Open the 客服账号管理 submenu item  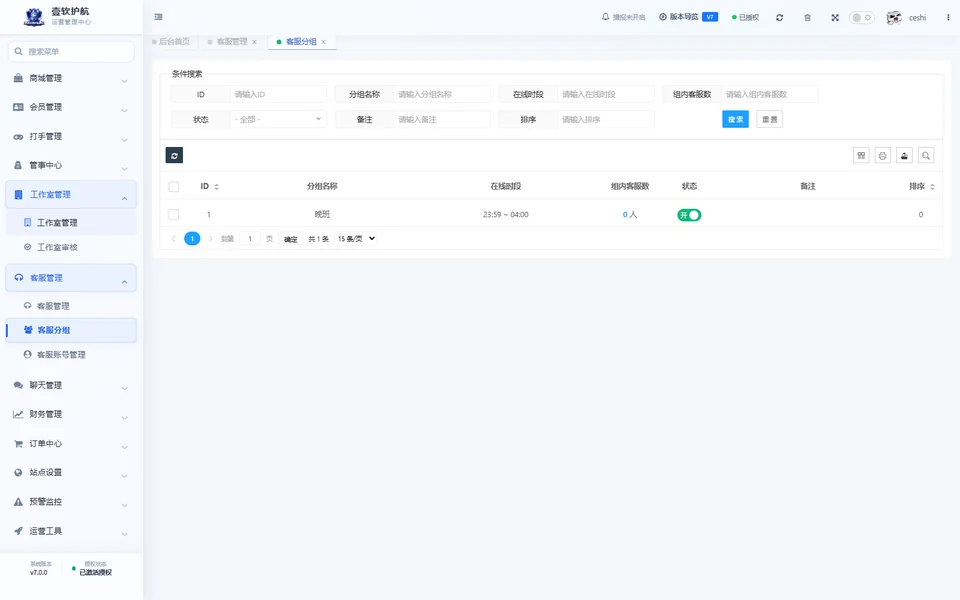tap(71, 354)
